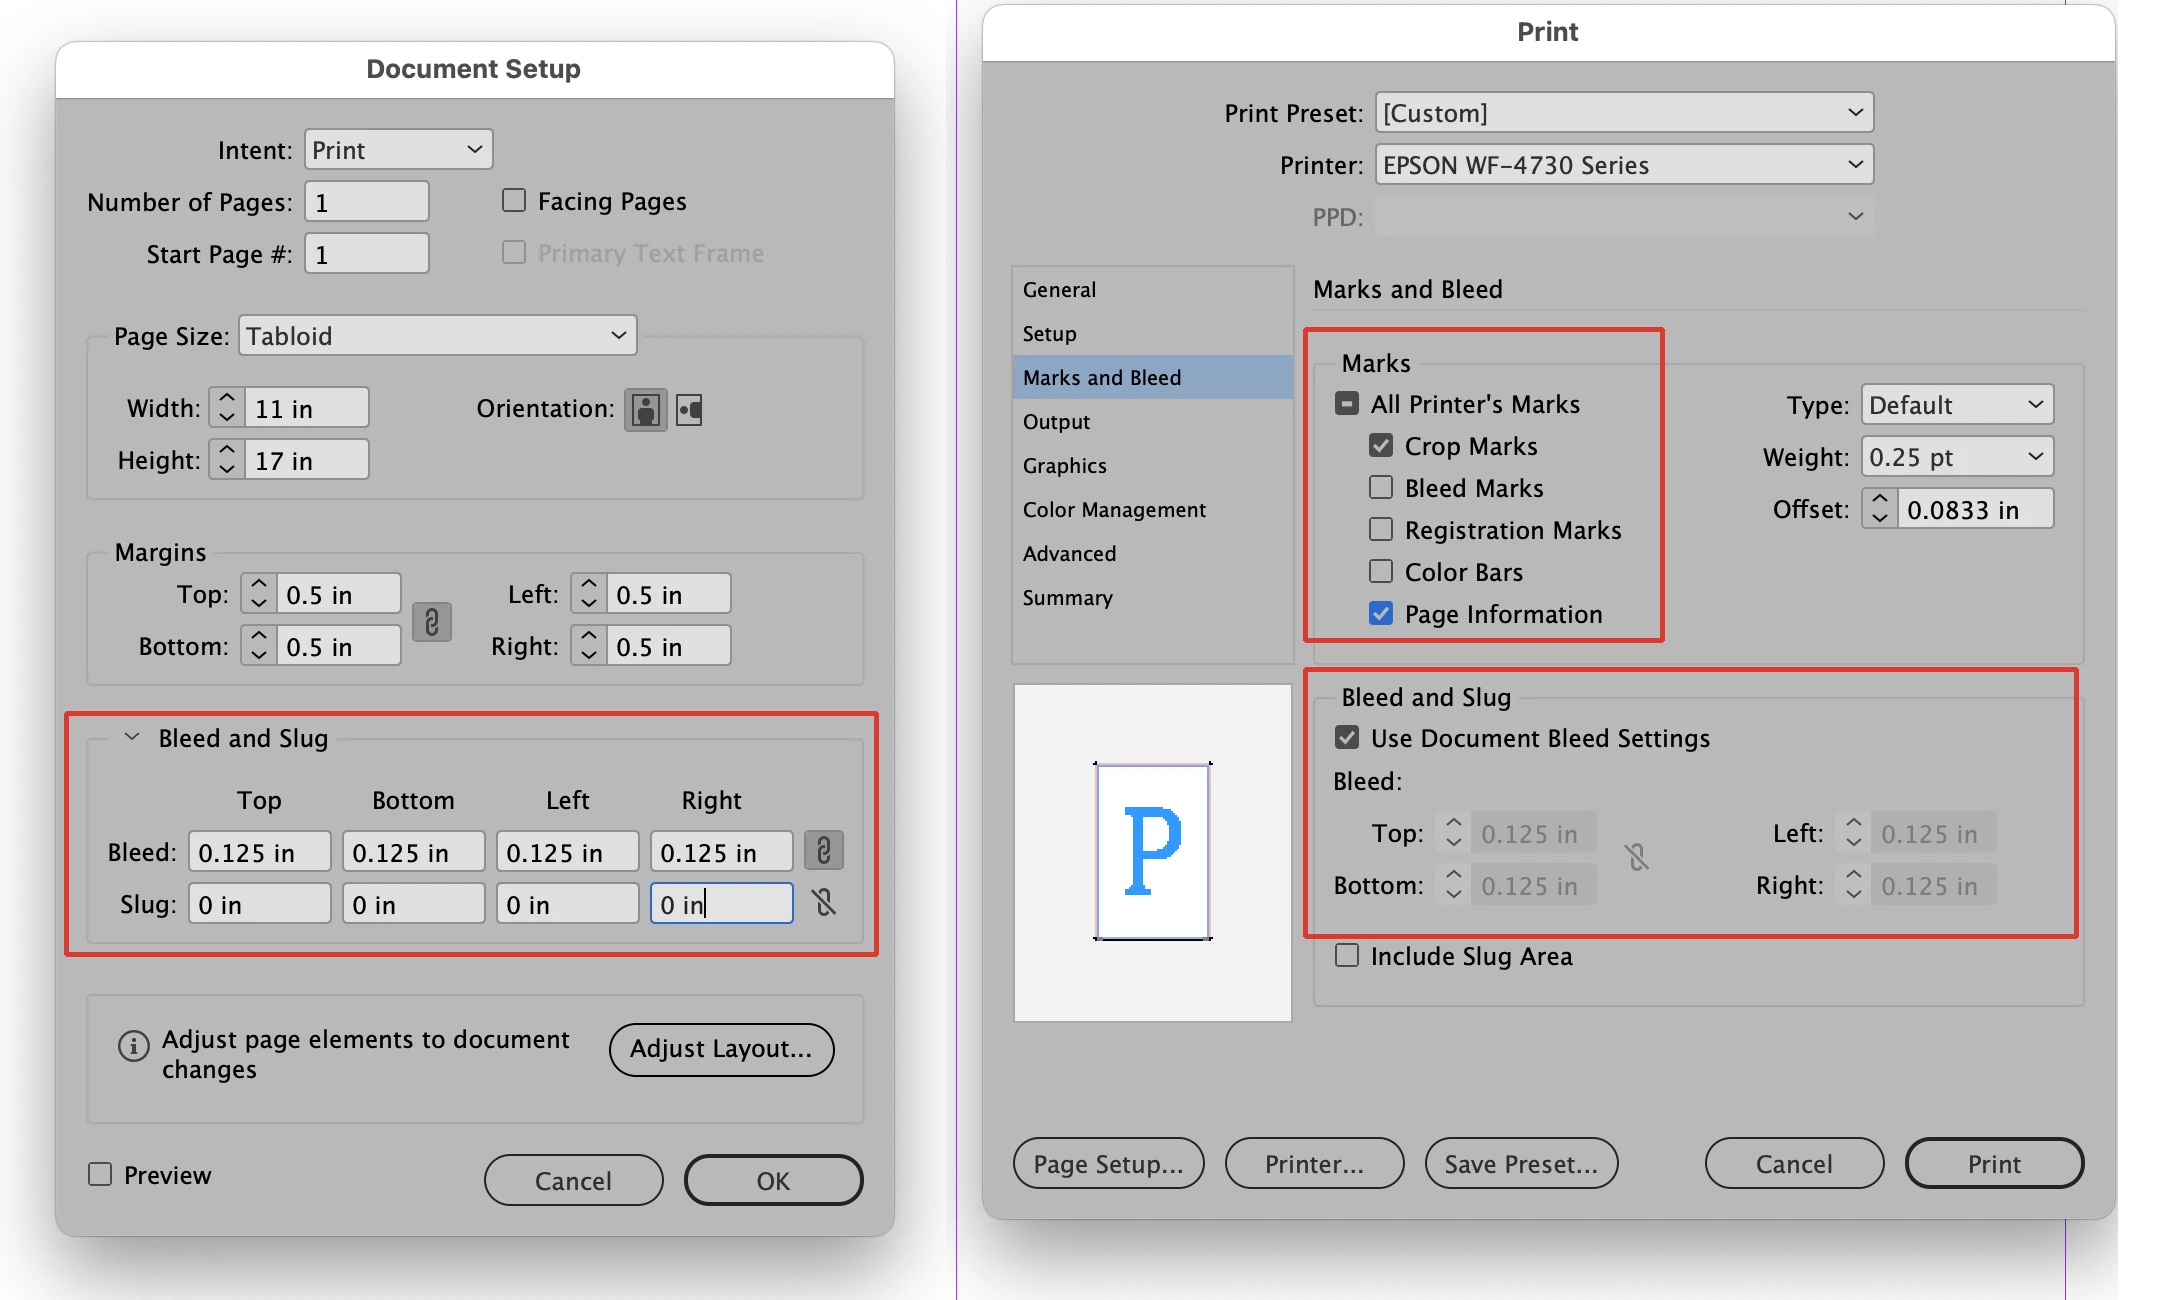This screenshot has height=1300, width=2160.
Task: Increase Width with stepper arrows
Action: (227, 399)
